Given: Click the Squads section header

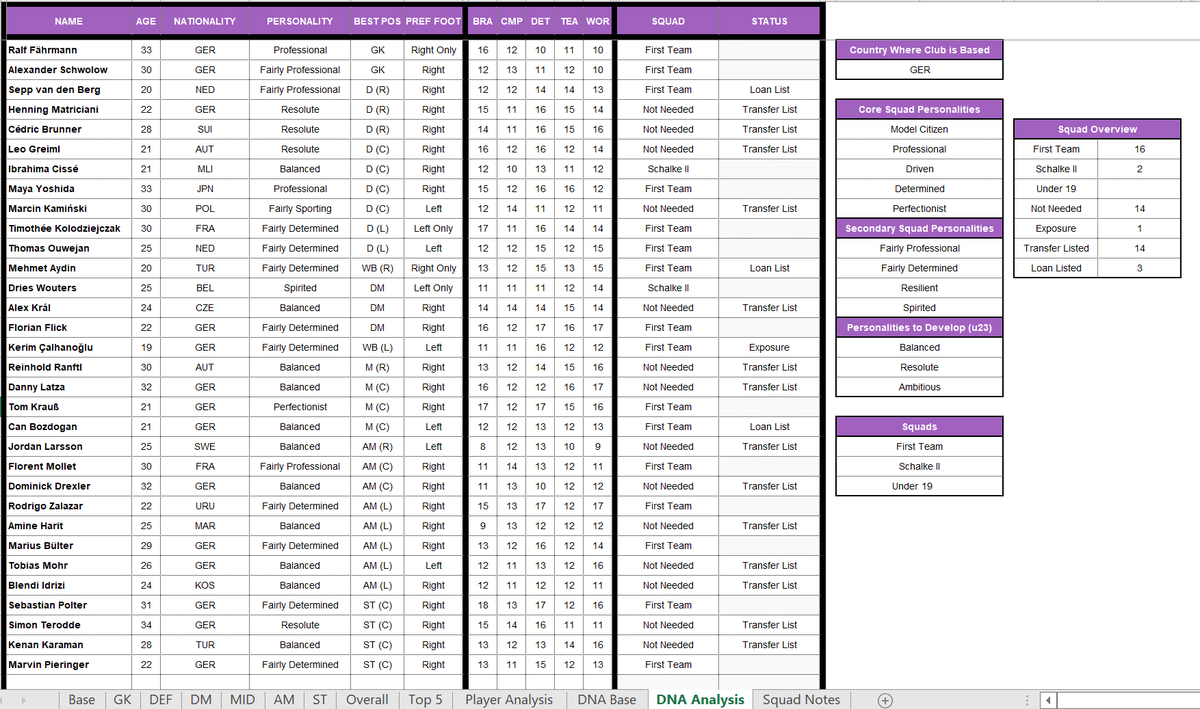Looking at the screenshot, I should tap(919, 427).
